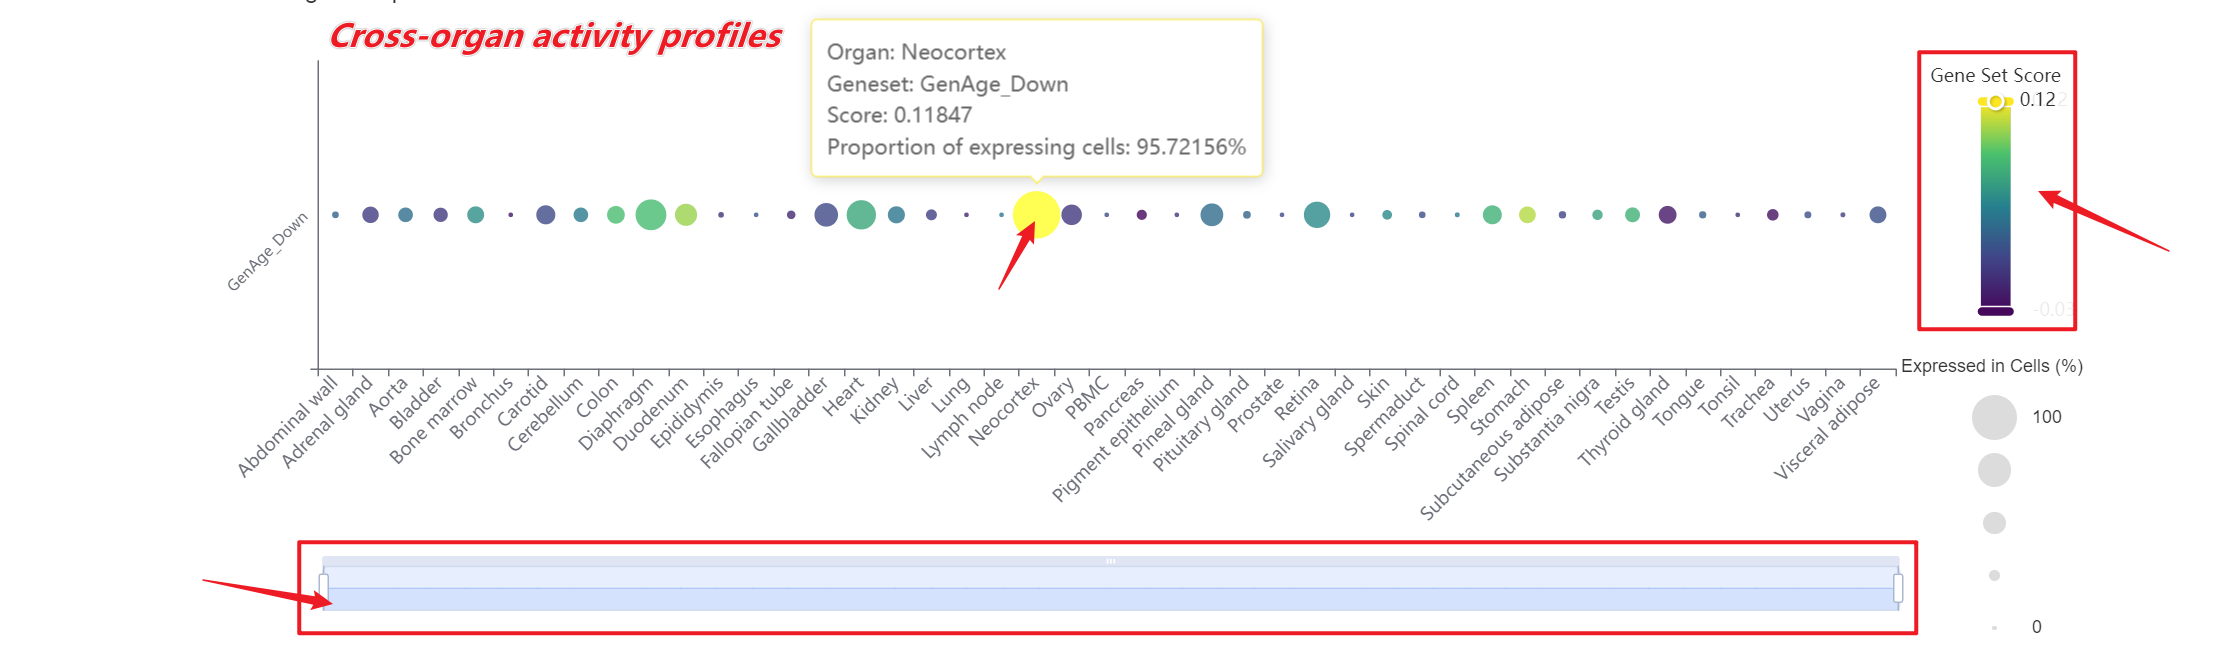Select the Gallbladder bubble
The width and height of the screenshot is (2238, 670).
826,214
